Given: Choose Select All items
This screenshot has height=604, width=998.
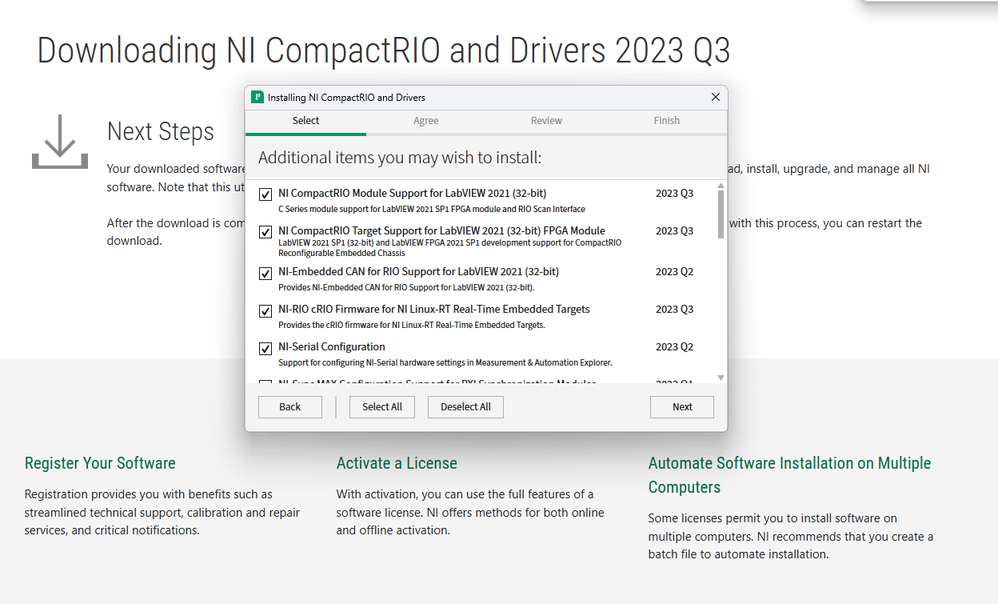Looking at the screenshot, I should [x=382, y=407].
